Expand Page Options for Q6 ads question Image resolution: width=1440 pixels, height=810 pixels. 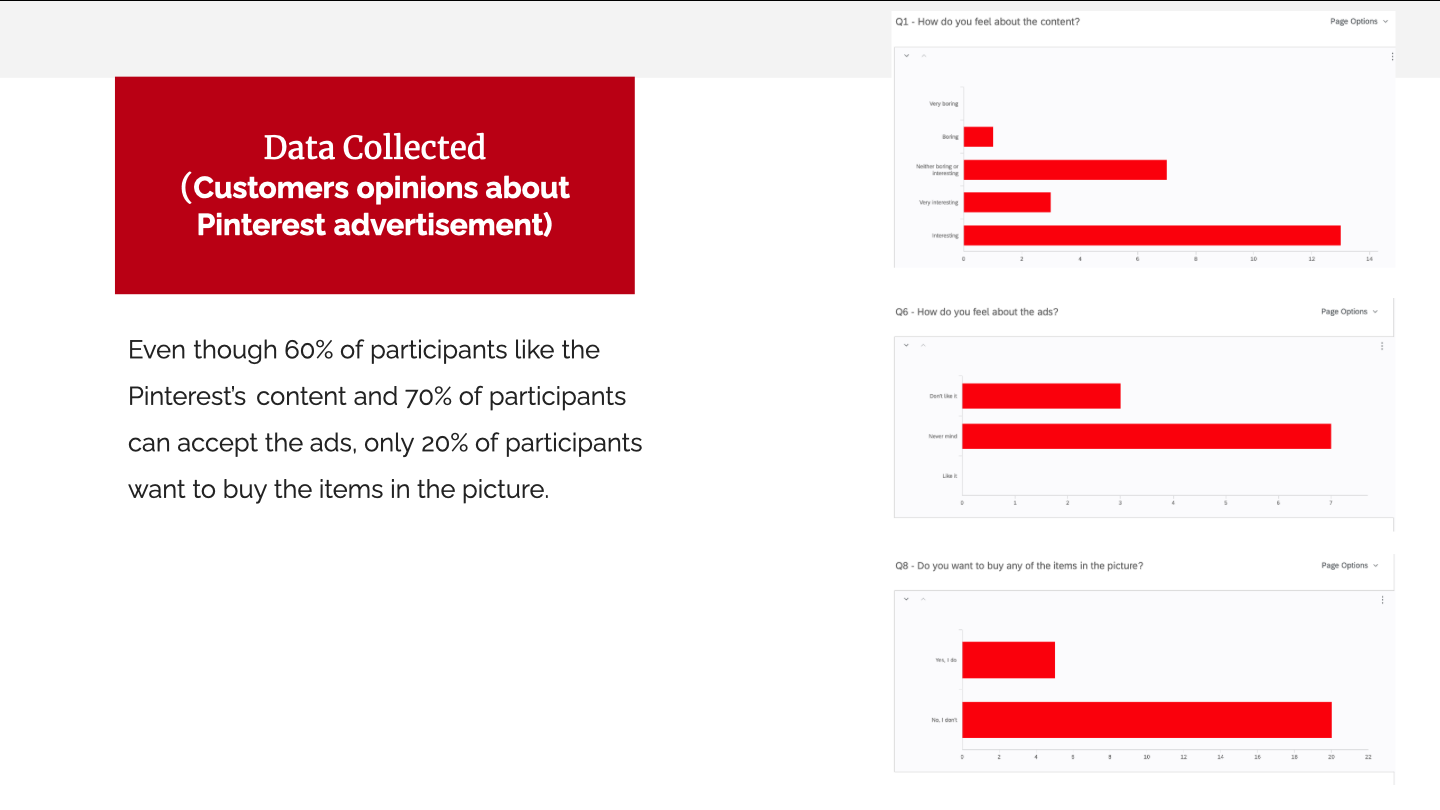coord(1349,312)
